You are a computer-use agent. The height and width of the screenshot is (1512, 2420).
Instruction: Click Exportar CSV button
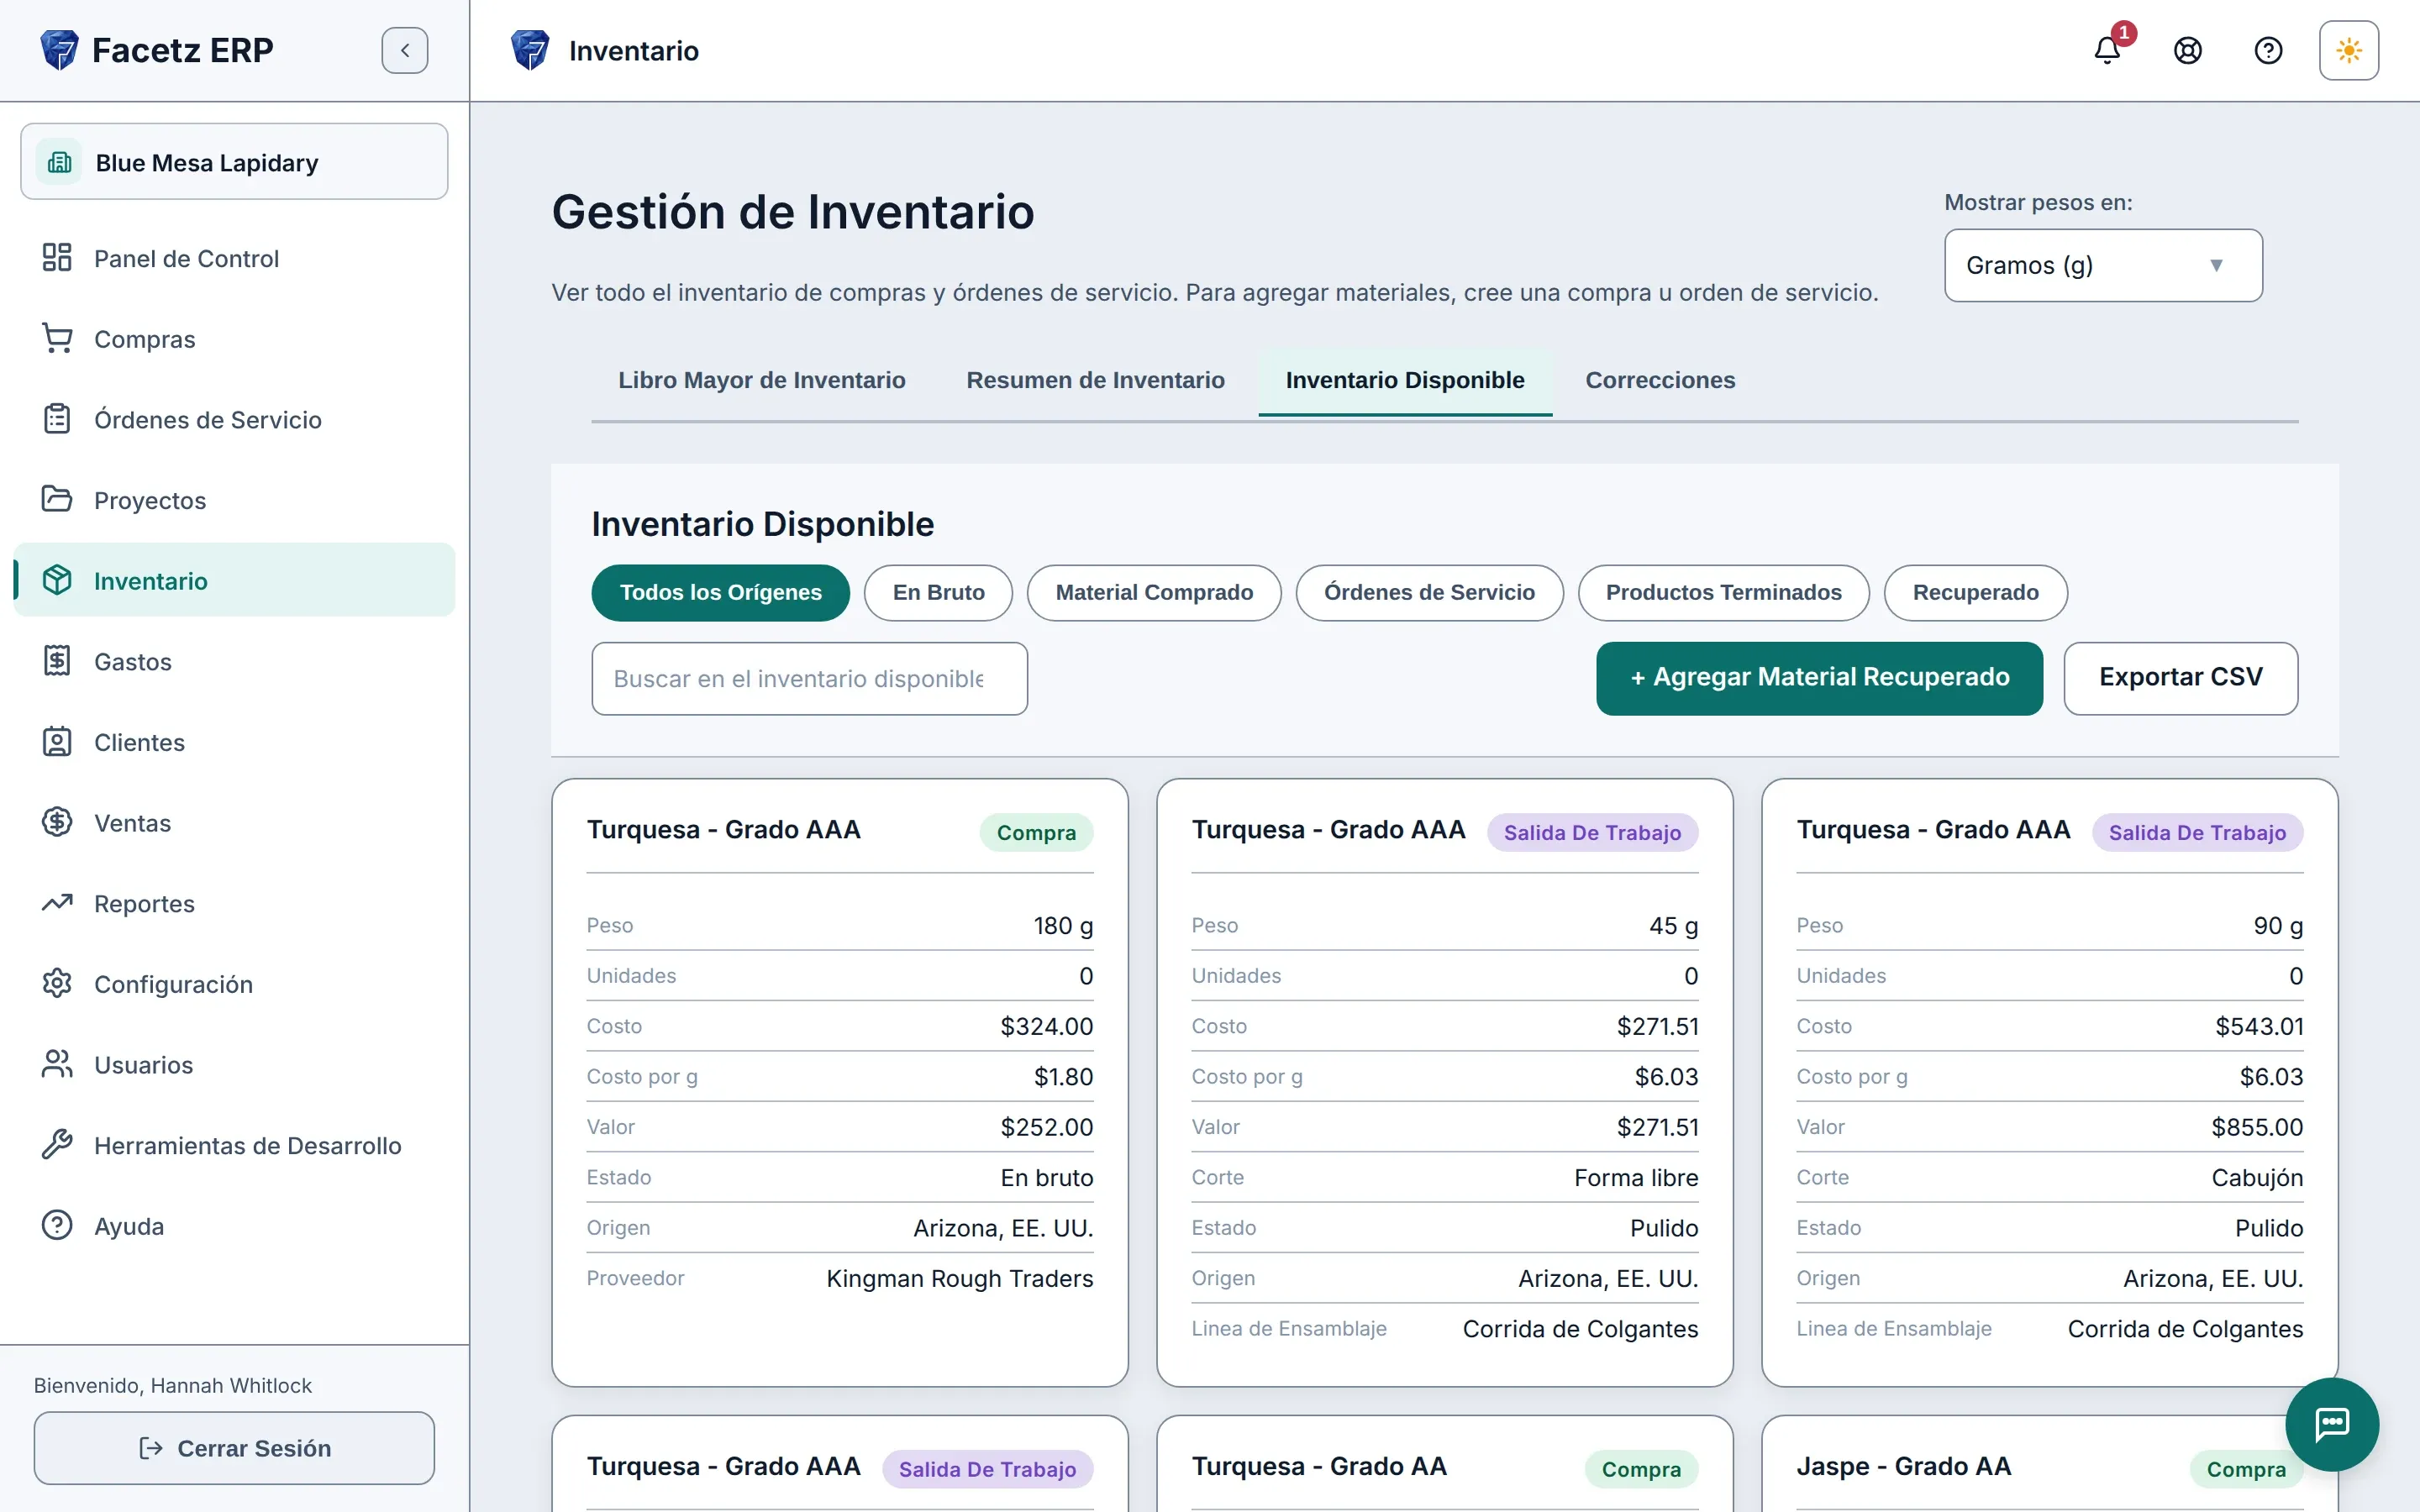coord(2180,678)
